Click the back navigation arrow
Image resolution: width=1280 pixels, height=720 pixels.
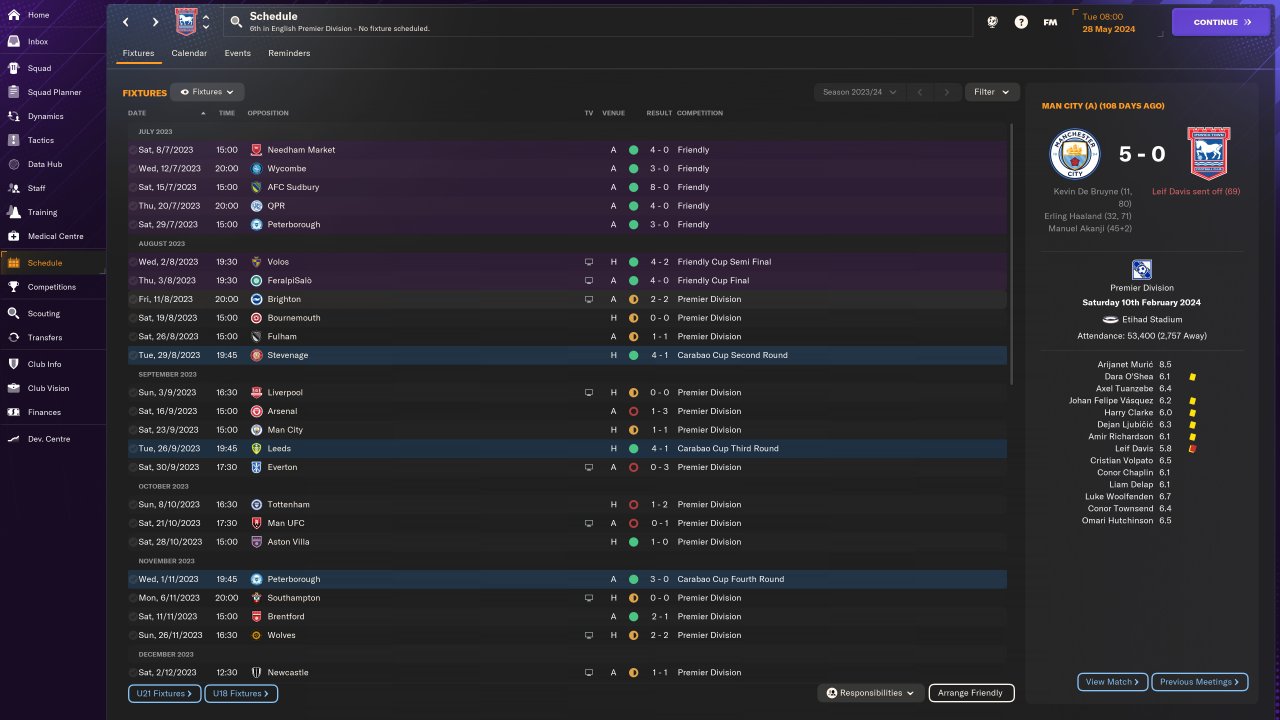tap(126, 22)
